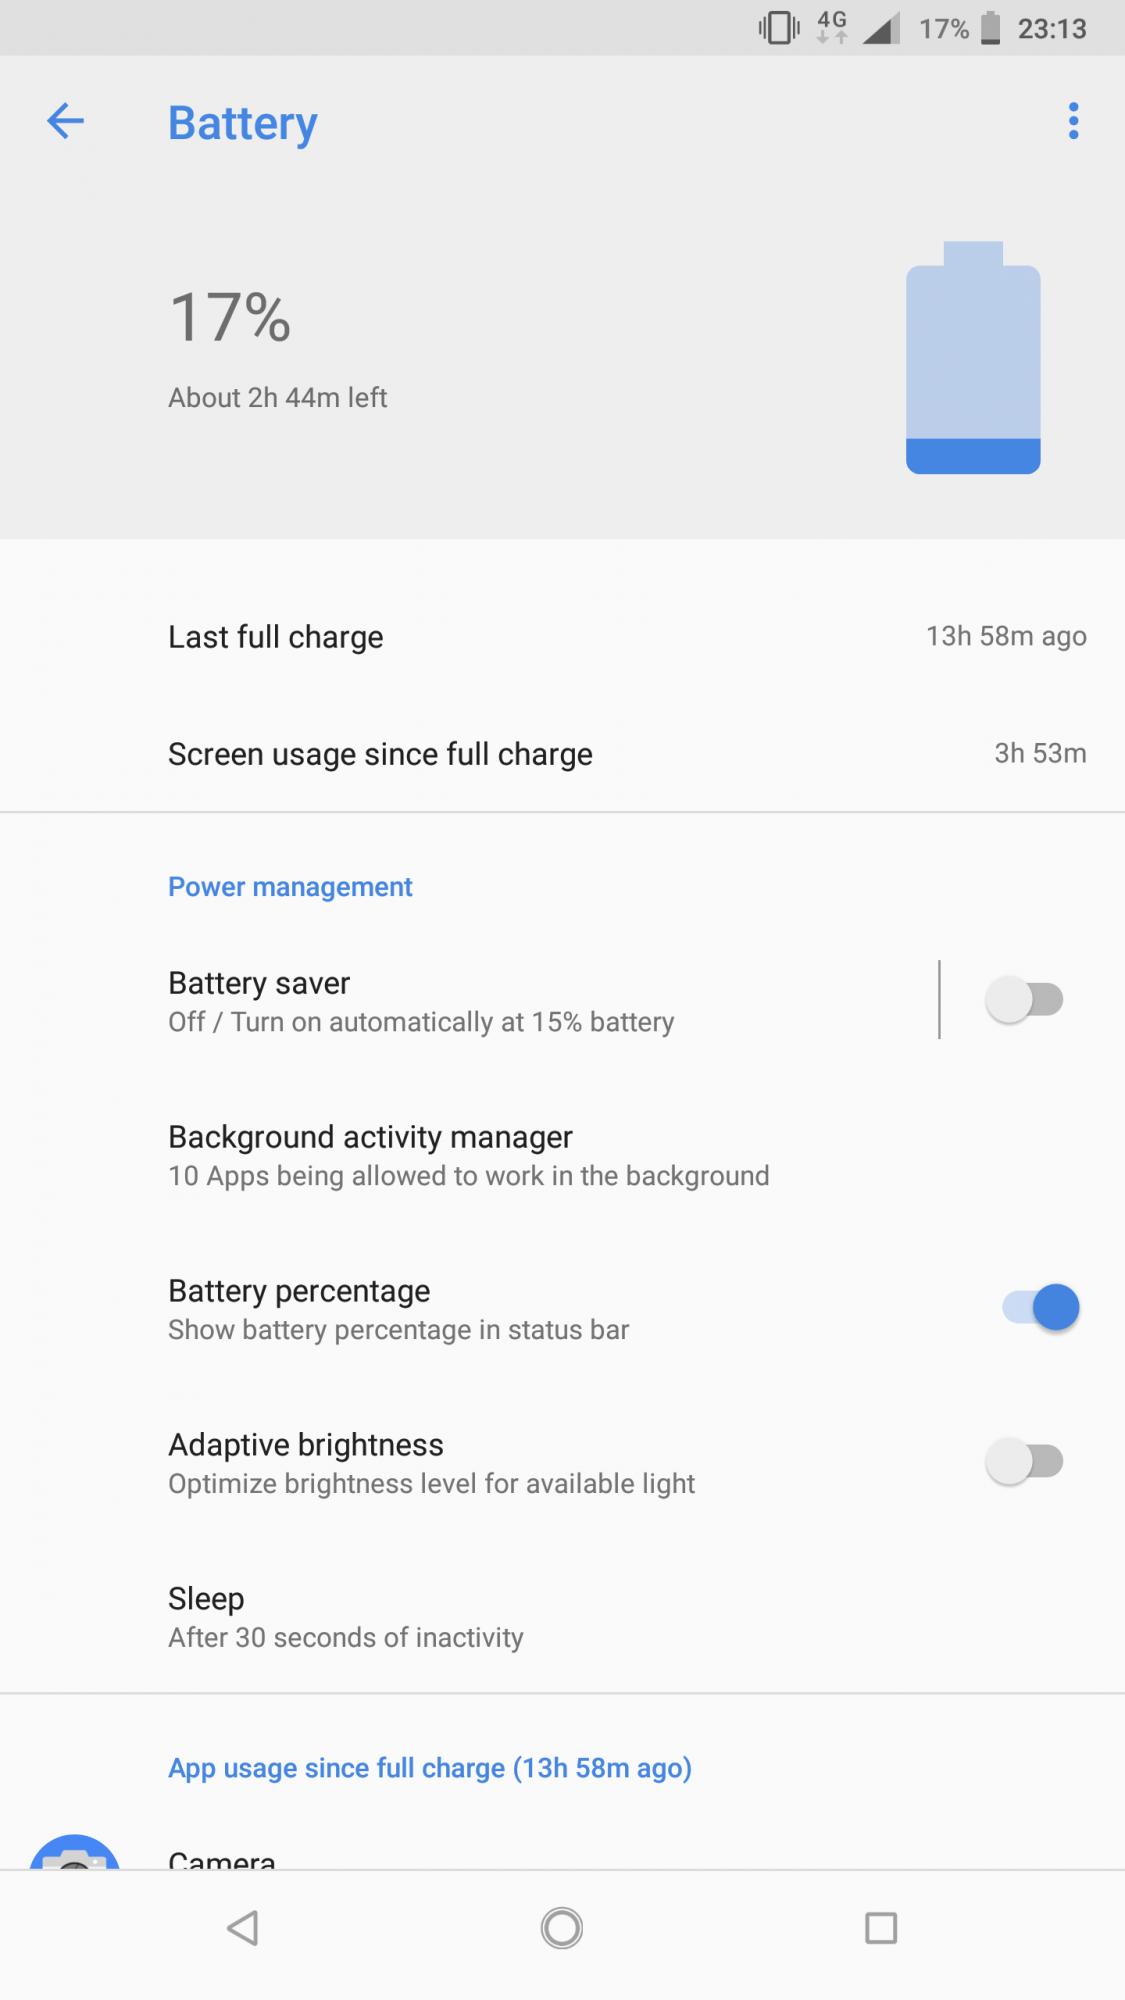
Task: Disable the Battery percentage switch
Action: pos(1041,1307)
